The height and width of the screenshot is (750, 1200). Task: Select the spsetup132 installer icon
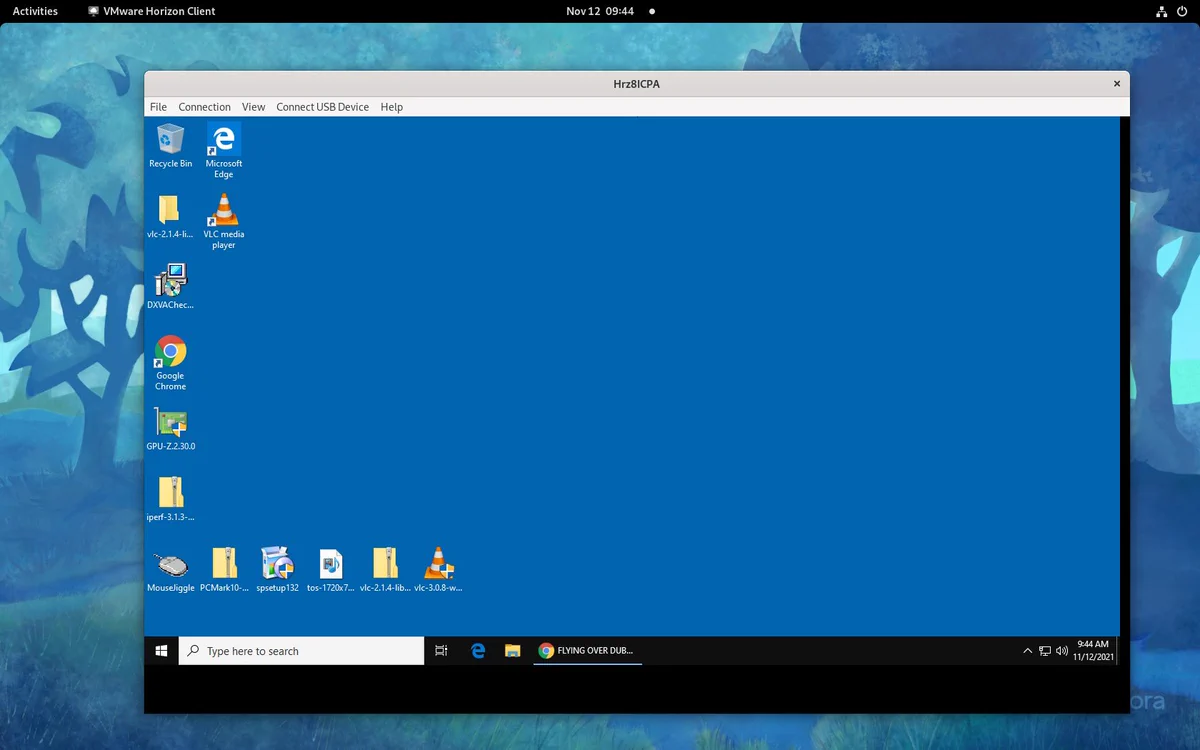click(277, 570)
